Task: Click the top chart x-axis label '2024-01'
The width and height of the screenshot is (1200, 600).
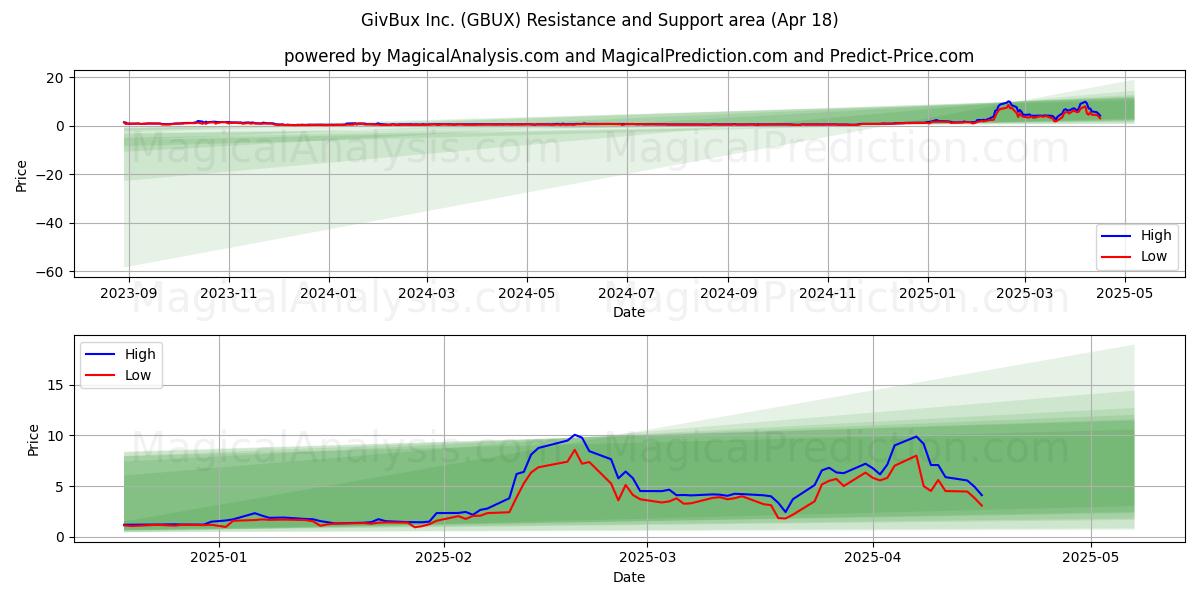Action: pos(329,293)
